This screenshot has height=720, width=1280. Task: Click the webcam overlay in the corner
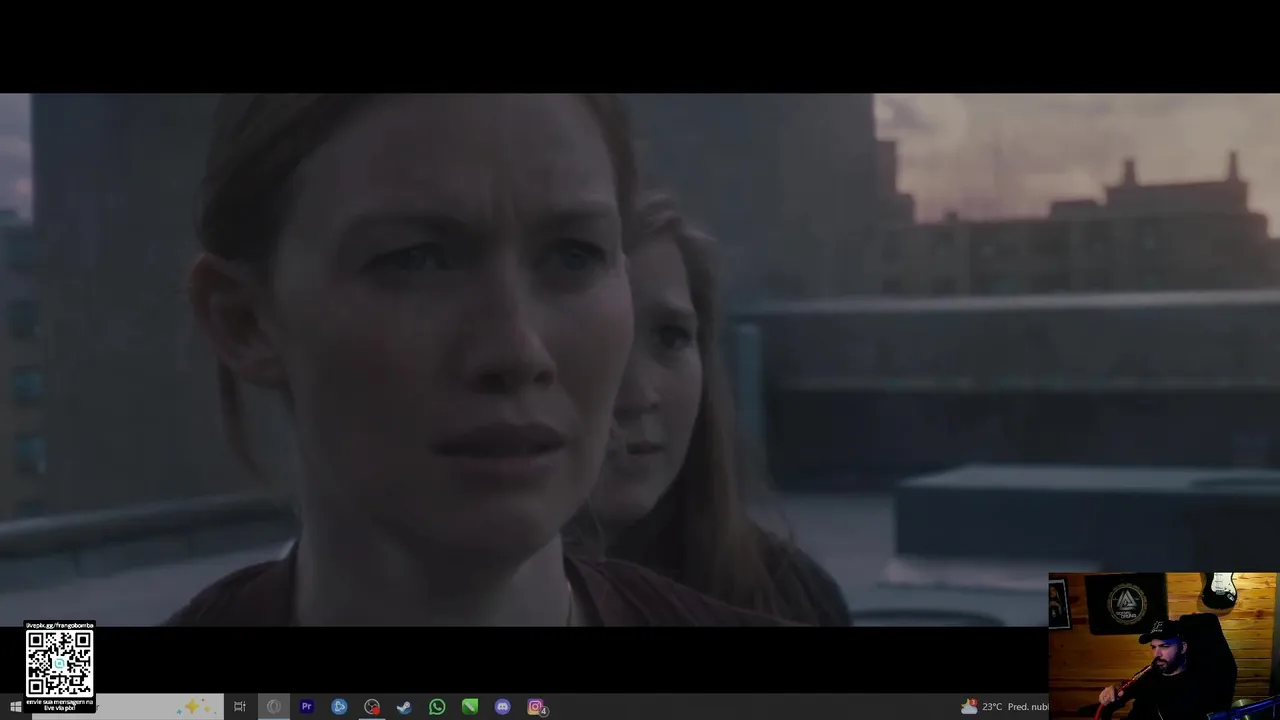(x=1163, y=646)
